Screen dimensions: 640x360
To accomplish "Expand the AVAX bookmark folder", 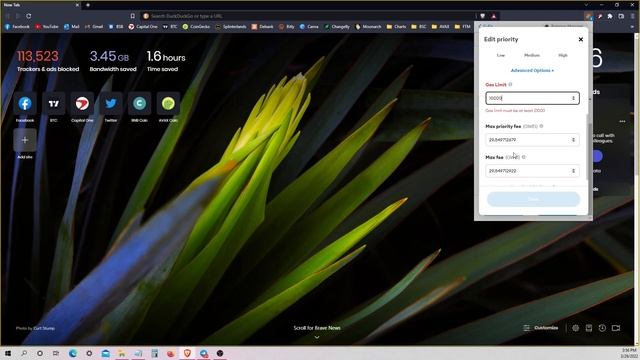I will [440, 27].
